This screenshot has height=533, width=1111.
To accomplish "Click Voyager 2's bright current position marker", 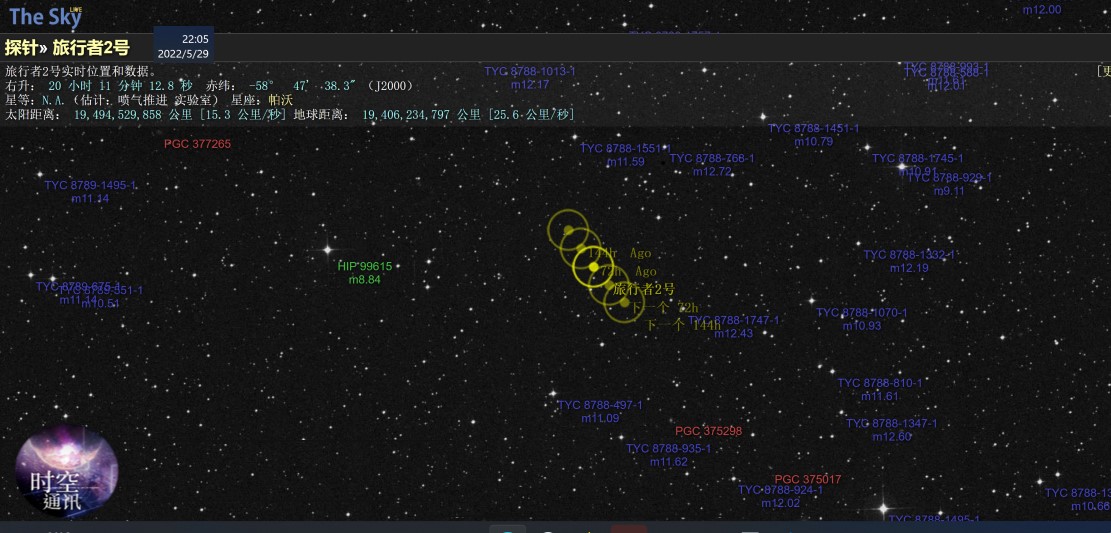I will point(593,266).
